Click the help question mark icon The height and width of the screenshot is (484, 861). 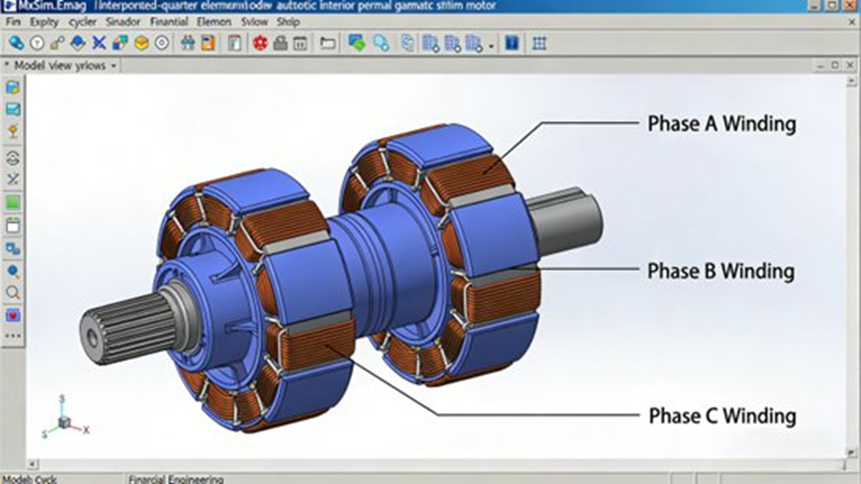click(x=37, y=43)
